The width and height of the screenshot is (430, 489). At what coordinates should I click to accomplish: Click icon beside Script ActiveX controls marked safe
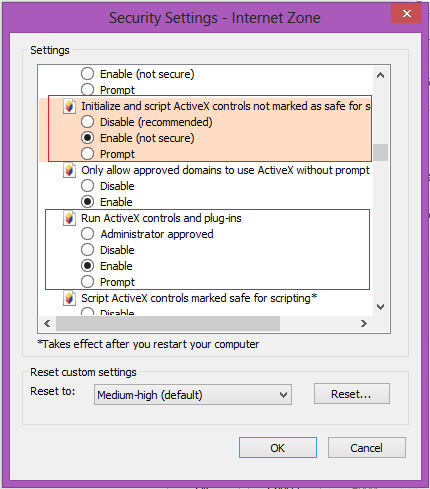coord(69,298)
